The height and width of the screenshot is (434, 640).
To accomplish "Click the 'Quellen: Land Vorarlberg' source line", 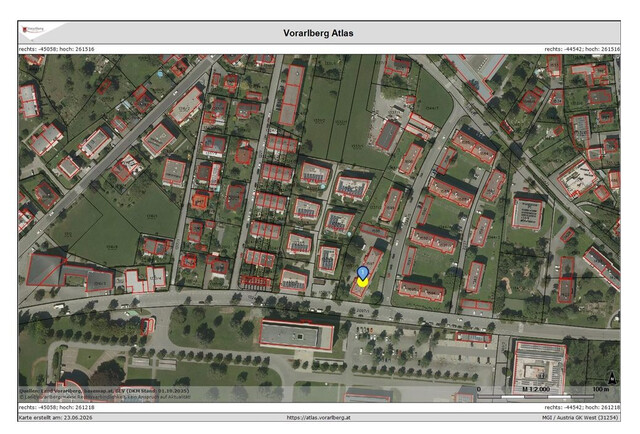I will pyautogui.click(x=105, y=391).
